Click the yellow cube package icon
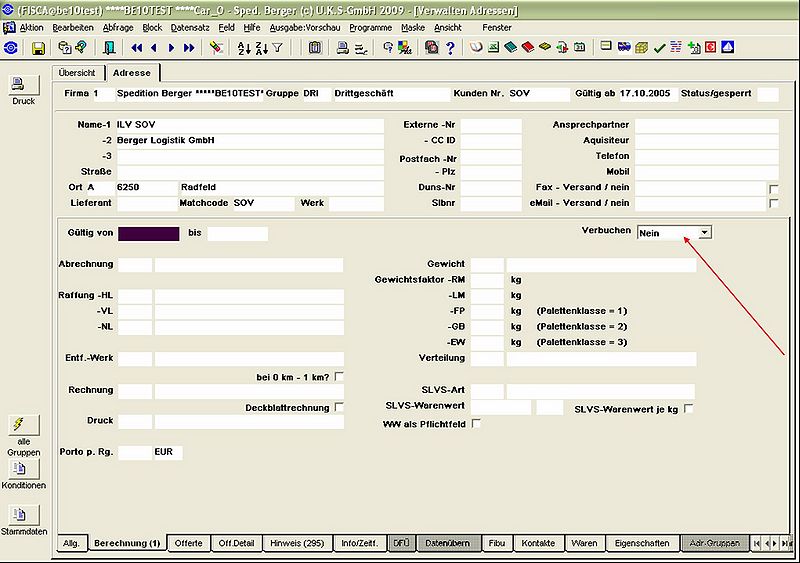The height and width of the screenshot is (563, 800). [x=641, y=47]
